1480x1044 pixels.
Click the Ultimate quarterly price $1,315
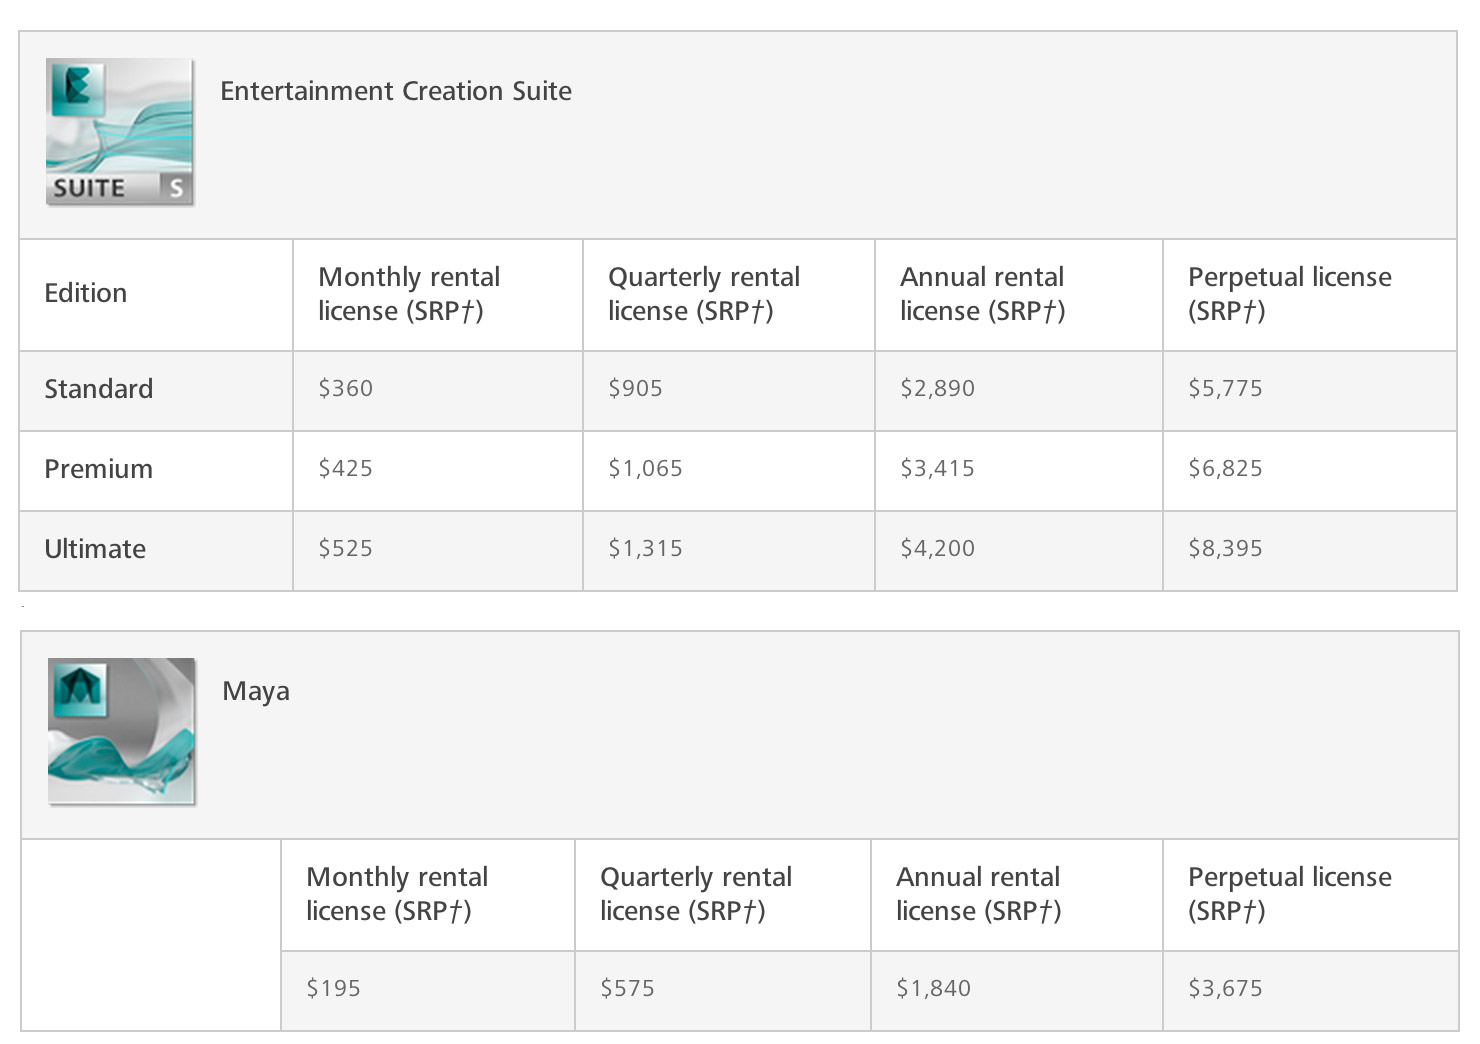coord(645,548)
